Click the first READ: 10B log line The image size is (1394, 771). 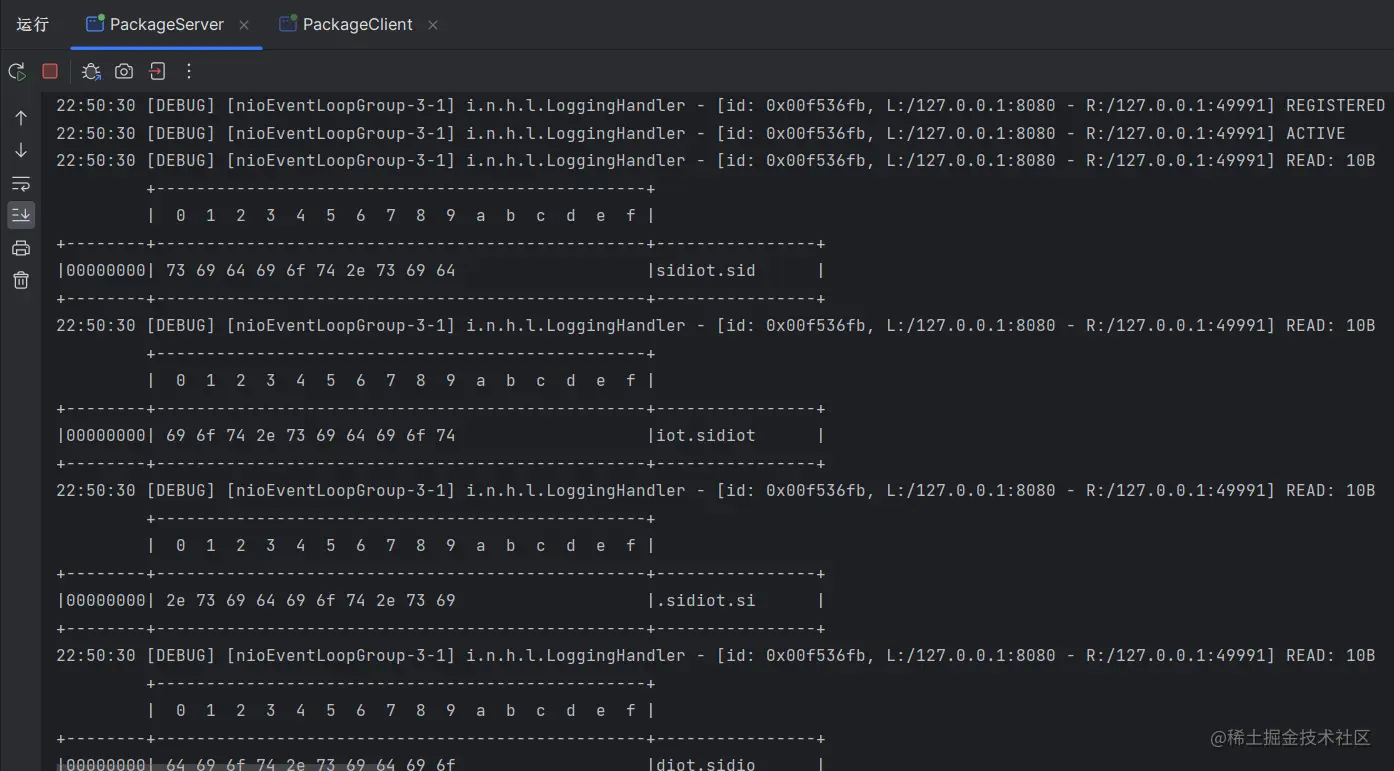click(715, 161)
